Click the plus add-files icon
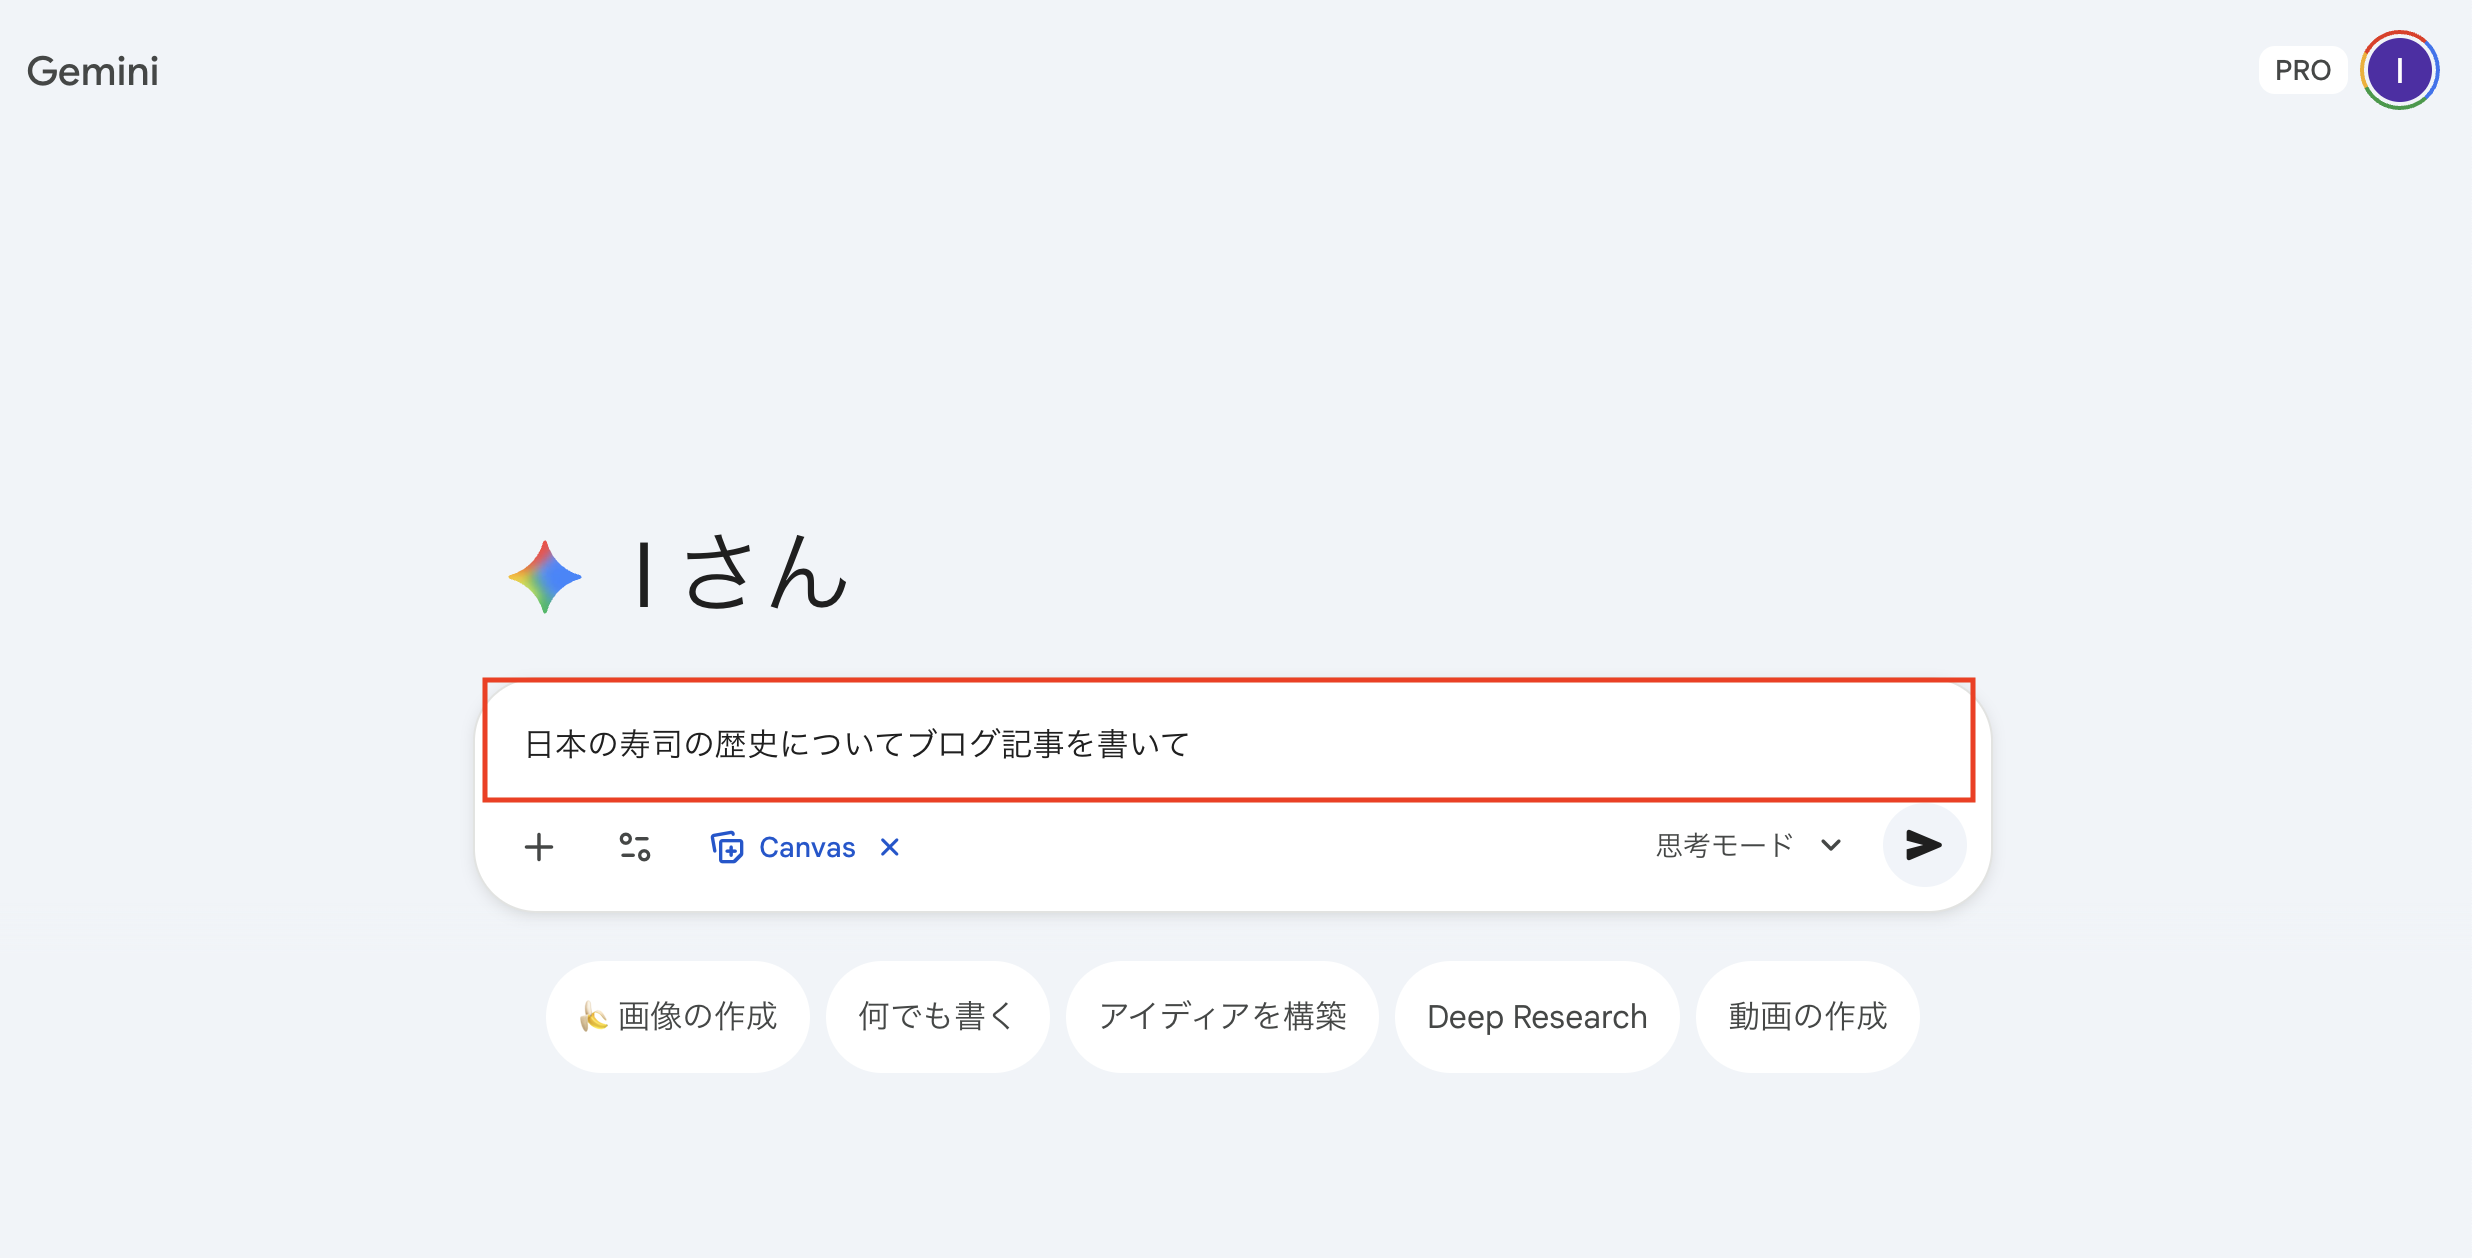This screenshot has width=2472, height=1258. (x=539, y=847)
